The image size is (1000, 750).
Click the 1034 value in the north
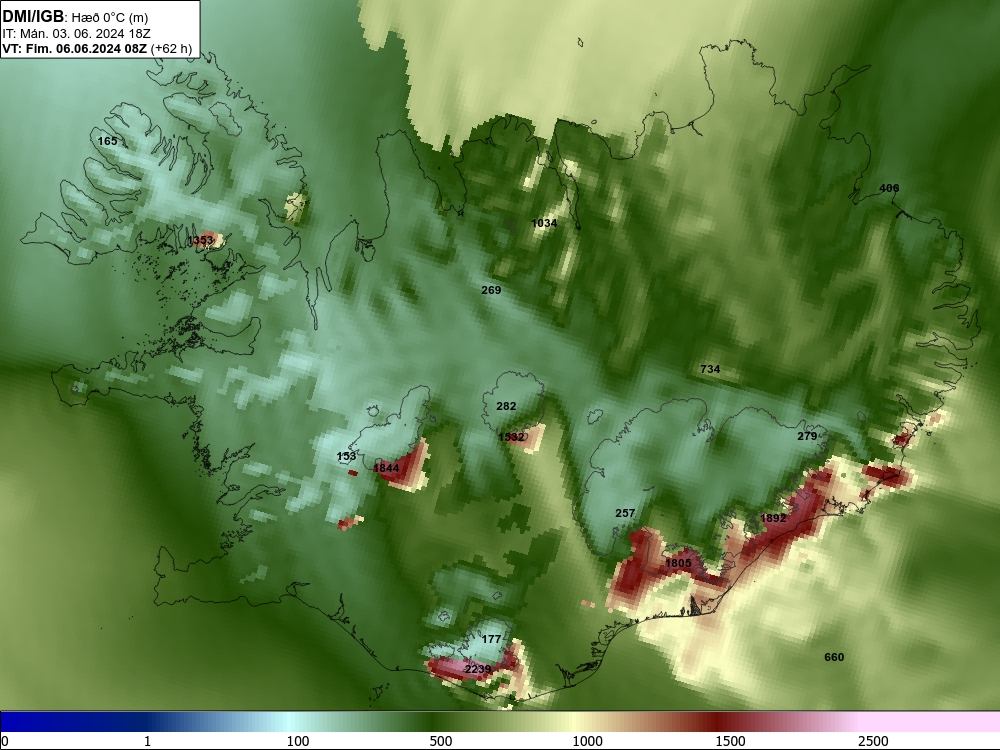[x=544, y=223]
